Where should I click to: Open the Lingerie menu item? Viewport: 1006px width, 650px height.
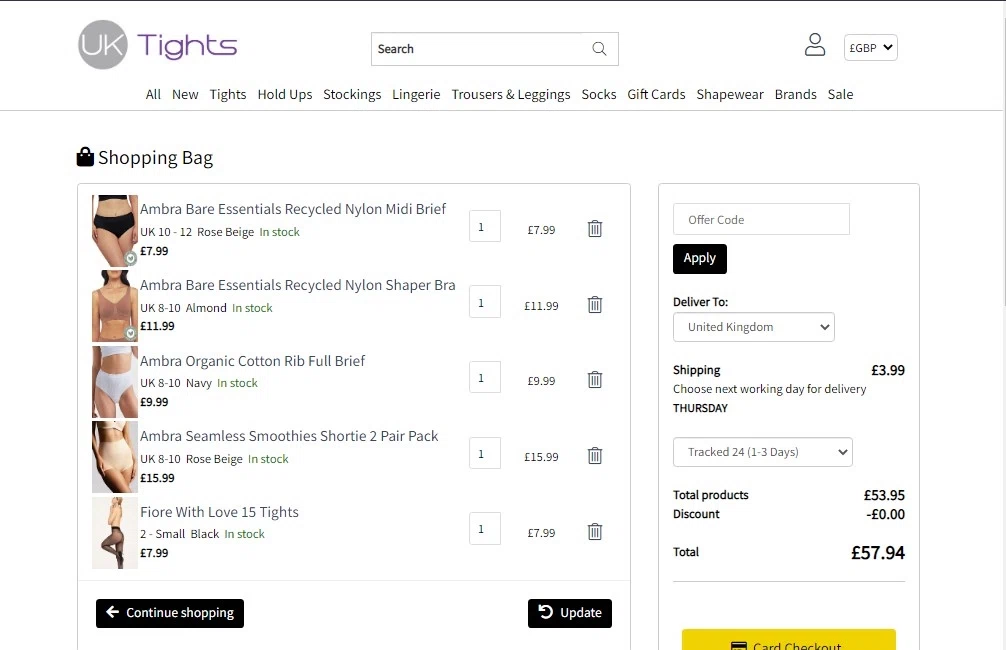(x=416, y=94)
